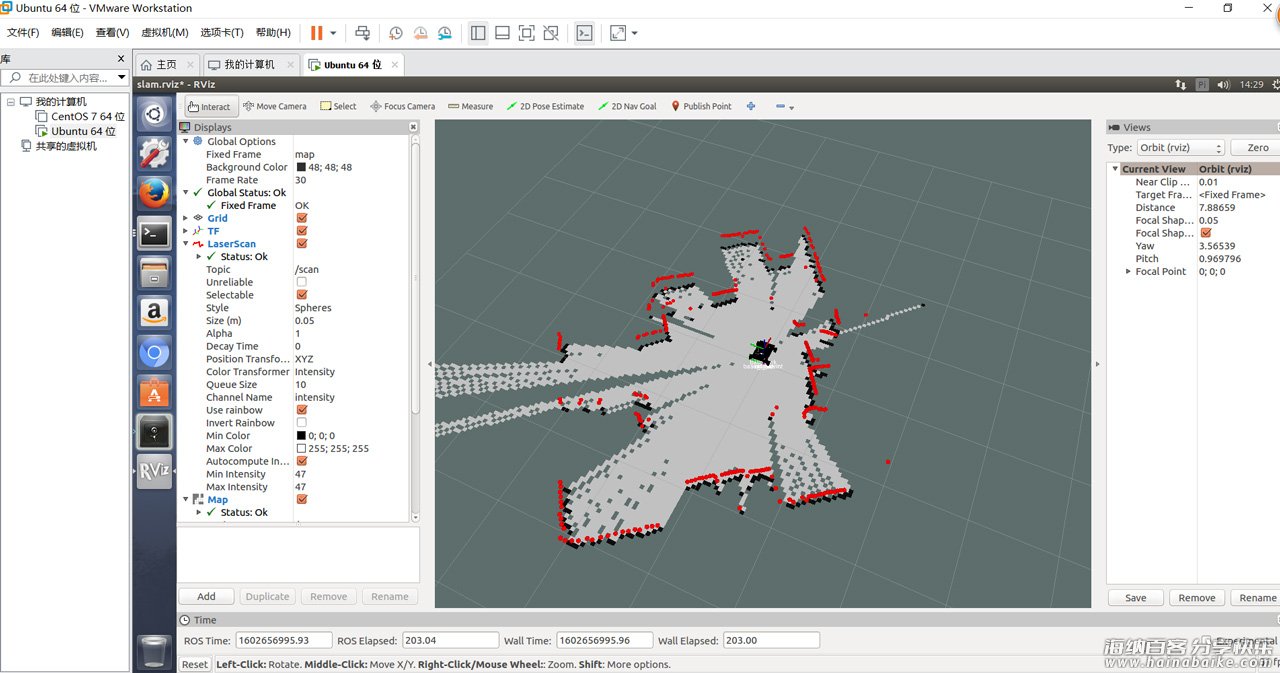Click the Save view button
The height and width of the screenshot is (673, 1280).
tap(1136, 597)
